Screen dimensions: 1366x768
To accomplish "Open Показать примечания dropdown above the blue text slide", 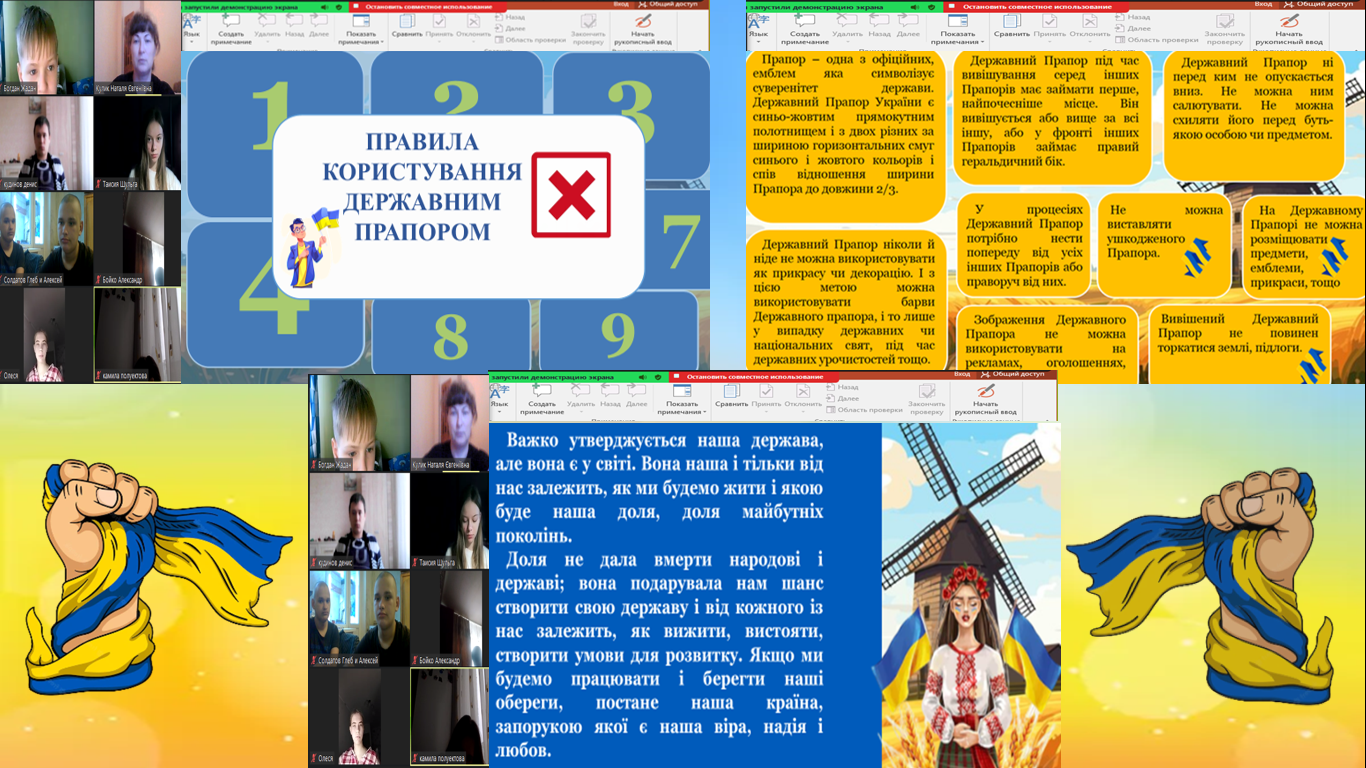I will (681, 399).
